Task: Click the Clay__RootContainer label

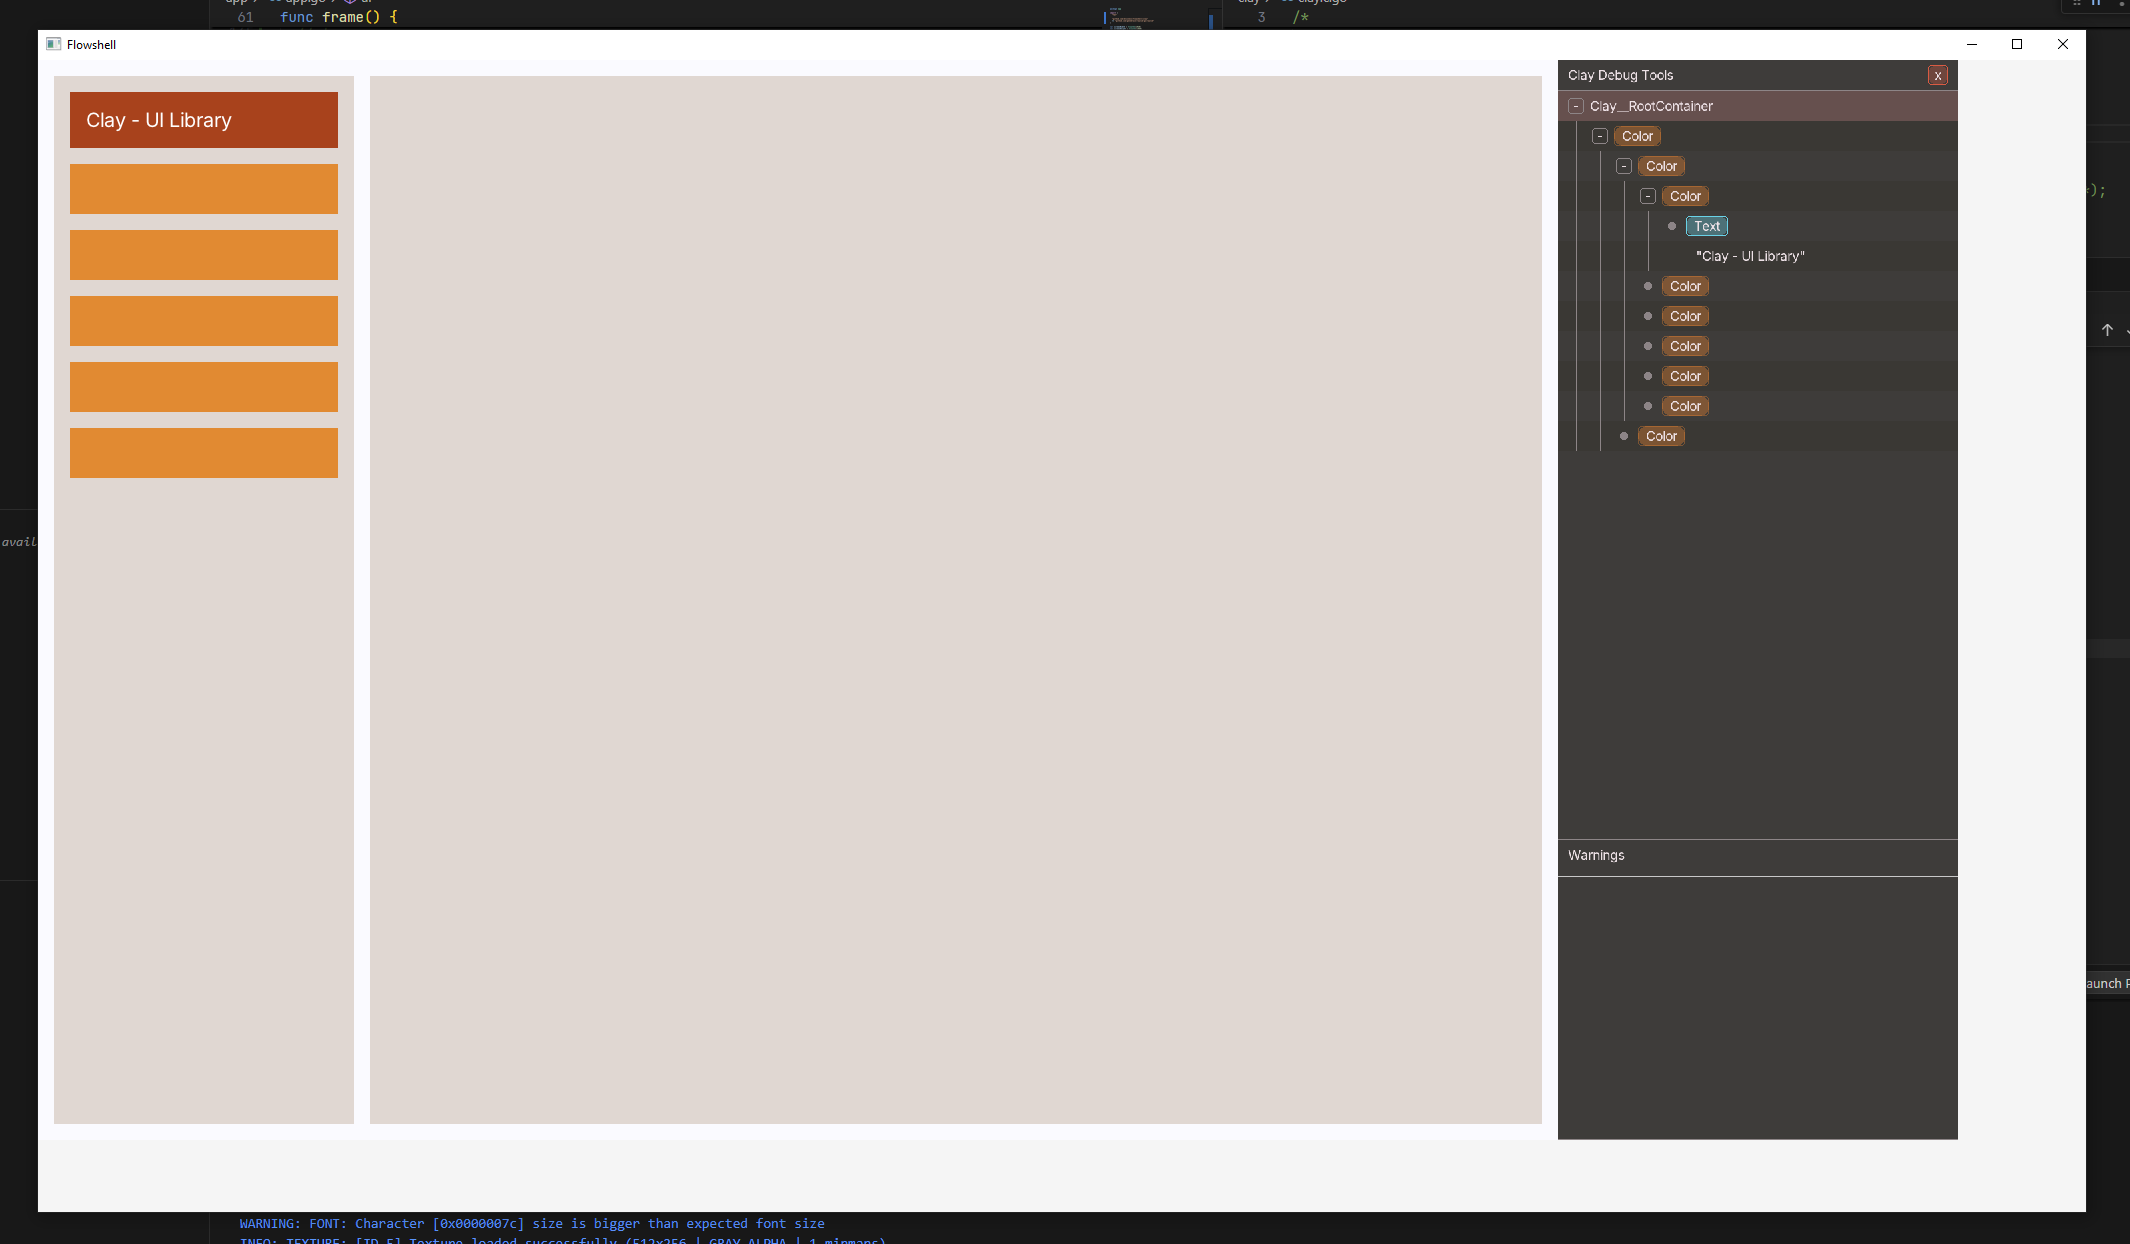Action: click(x=1651, y=106)
